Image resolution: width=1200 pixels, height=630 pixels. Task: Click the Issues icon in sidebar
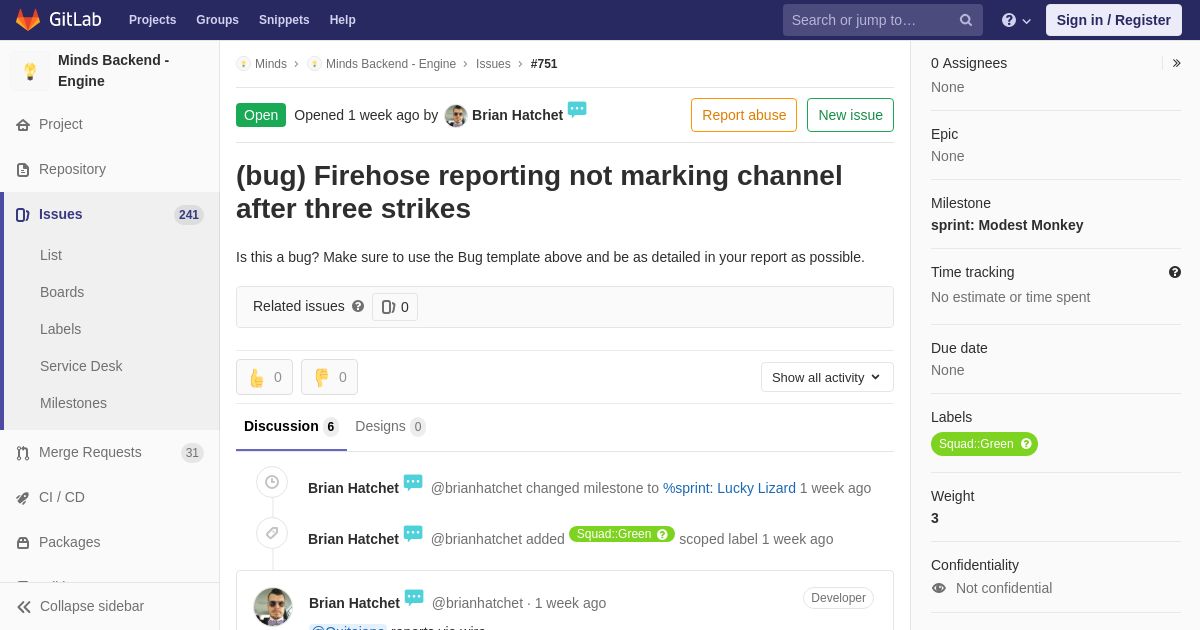click(x=23, y=215)
